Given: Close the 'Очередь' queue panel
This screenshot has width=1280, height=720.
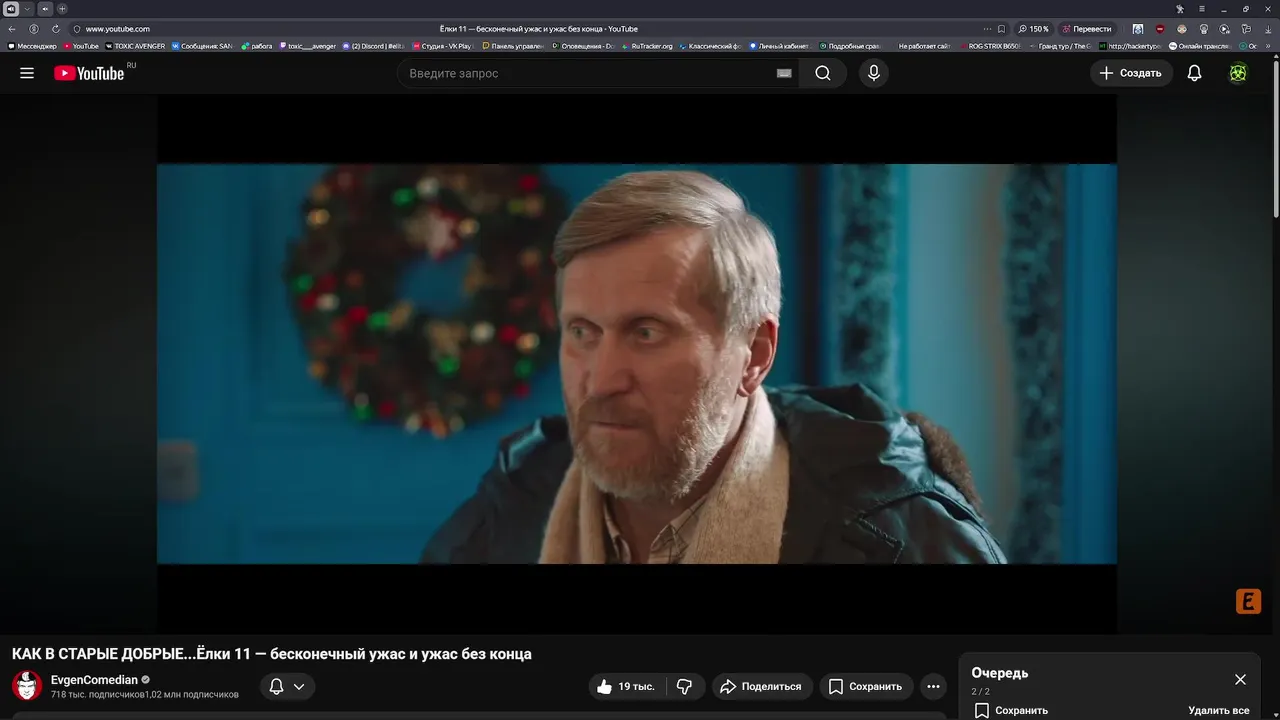Looking at the screenshot, I should (x=1240, y=679).
